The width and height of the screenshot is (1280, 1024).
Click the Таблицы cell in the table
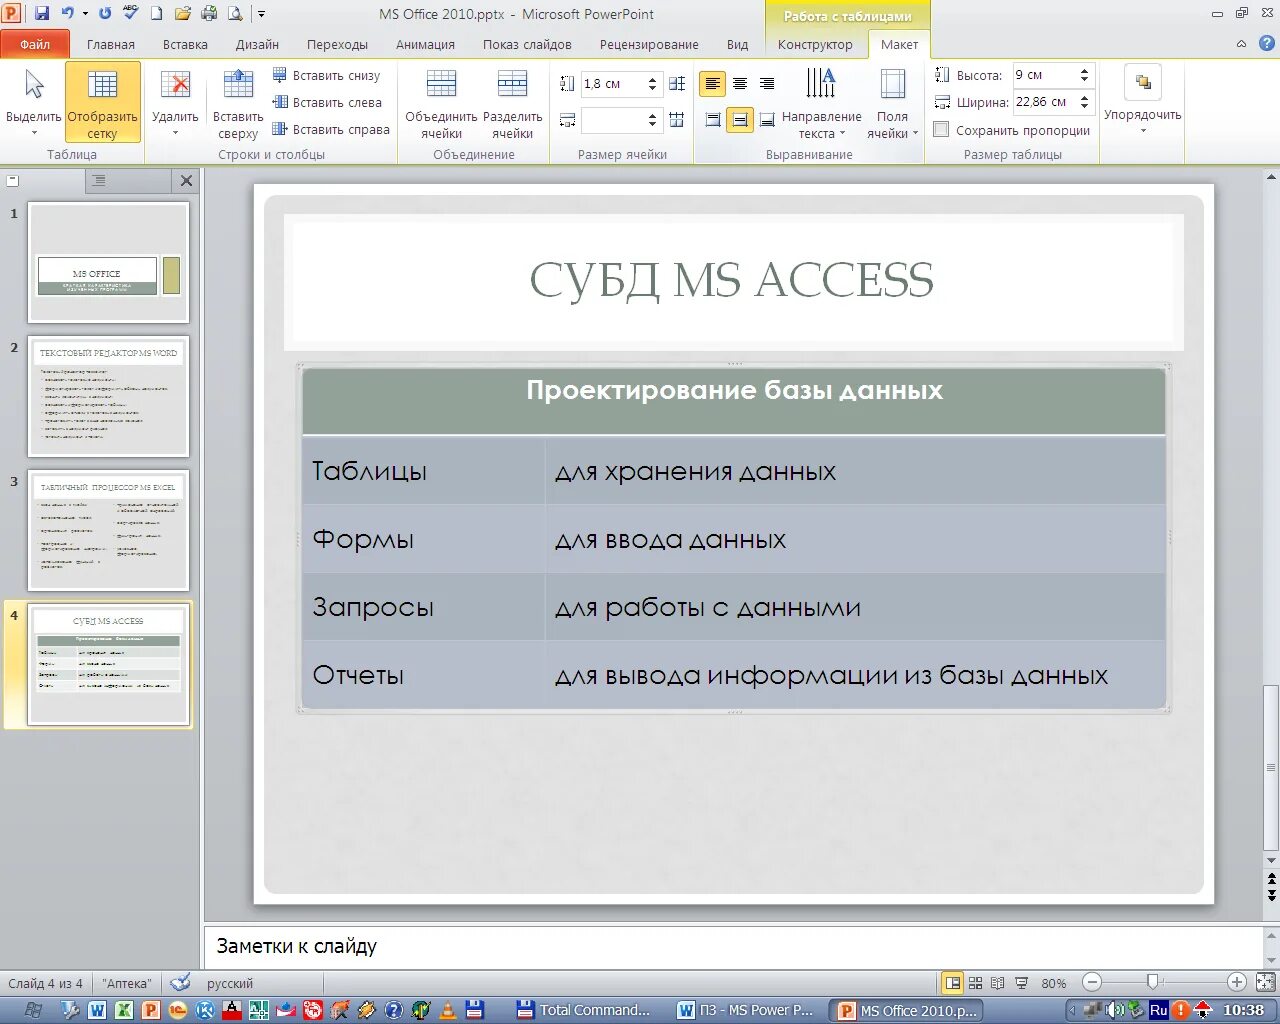pyautogui.click(x=424, y=470)
